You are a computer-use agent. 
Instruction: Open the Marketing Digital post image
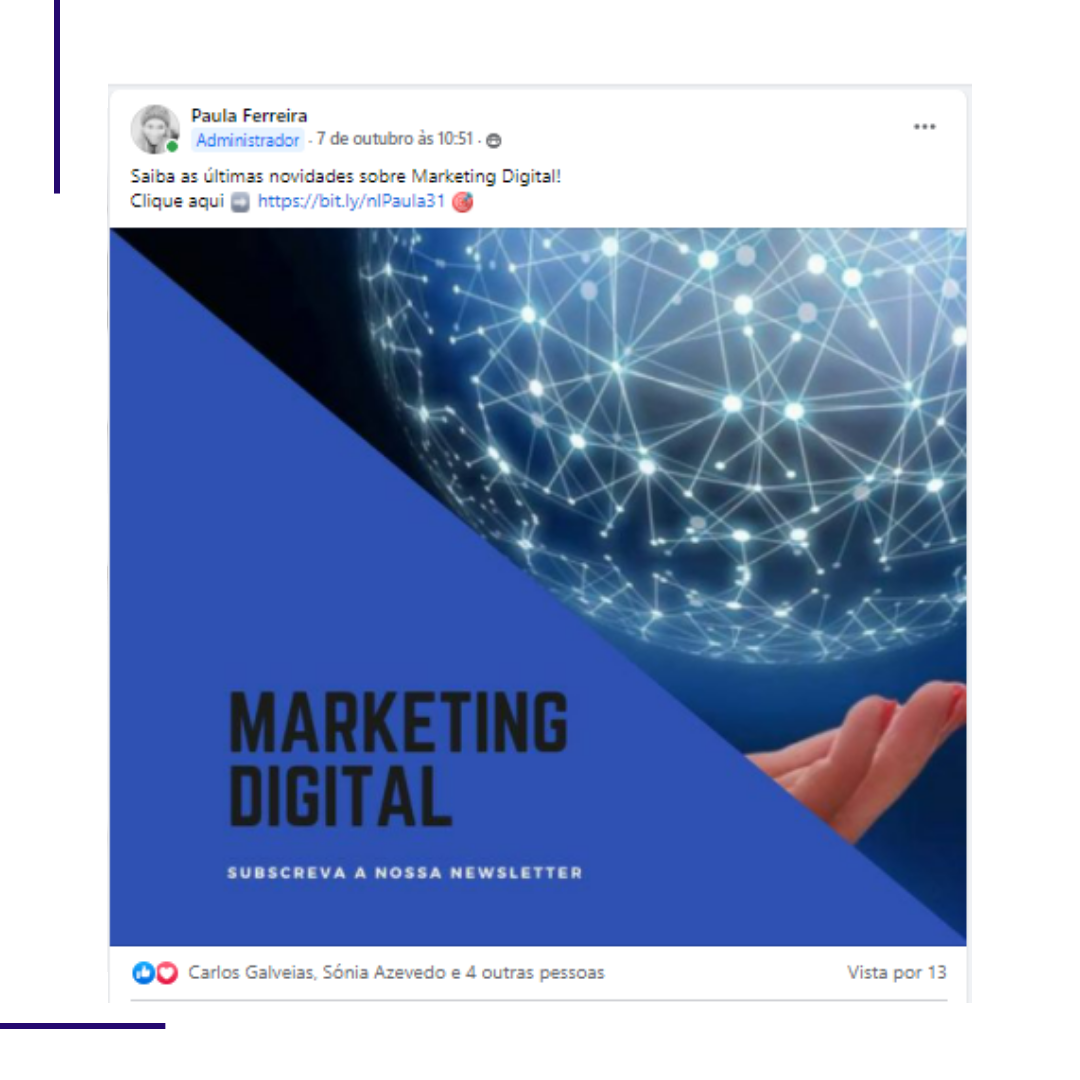tap(537, 587)
